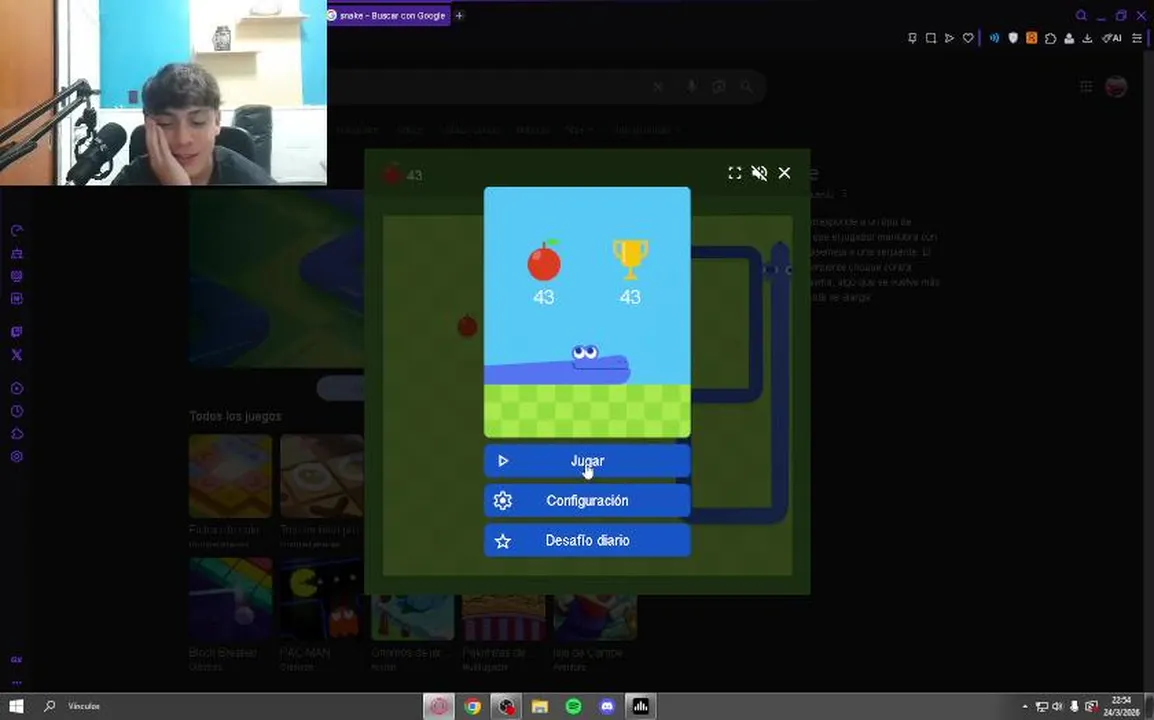Open Spotify from the taskbar
1154x720 pixels.
click(x=573, y=707)
